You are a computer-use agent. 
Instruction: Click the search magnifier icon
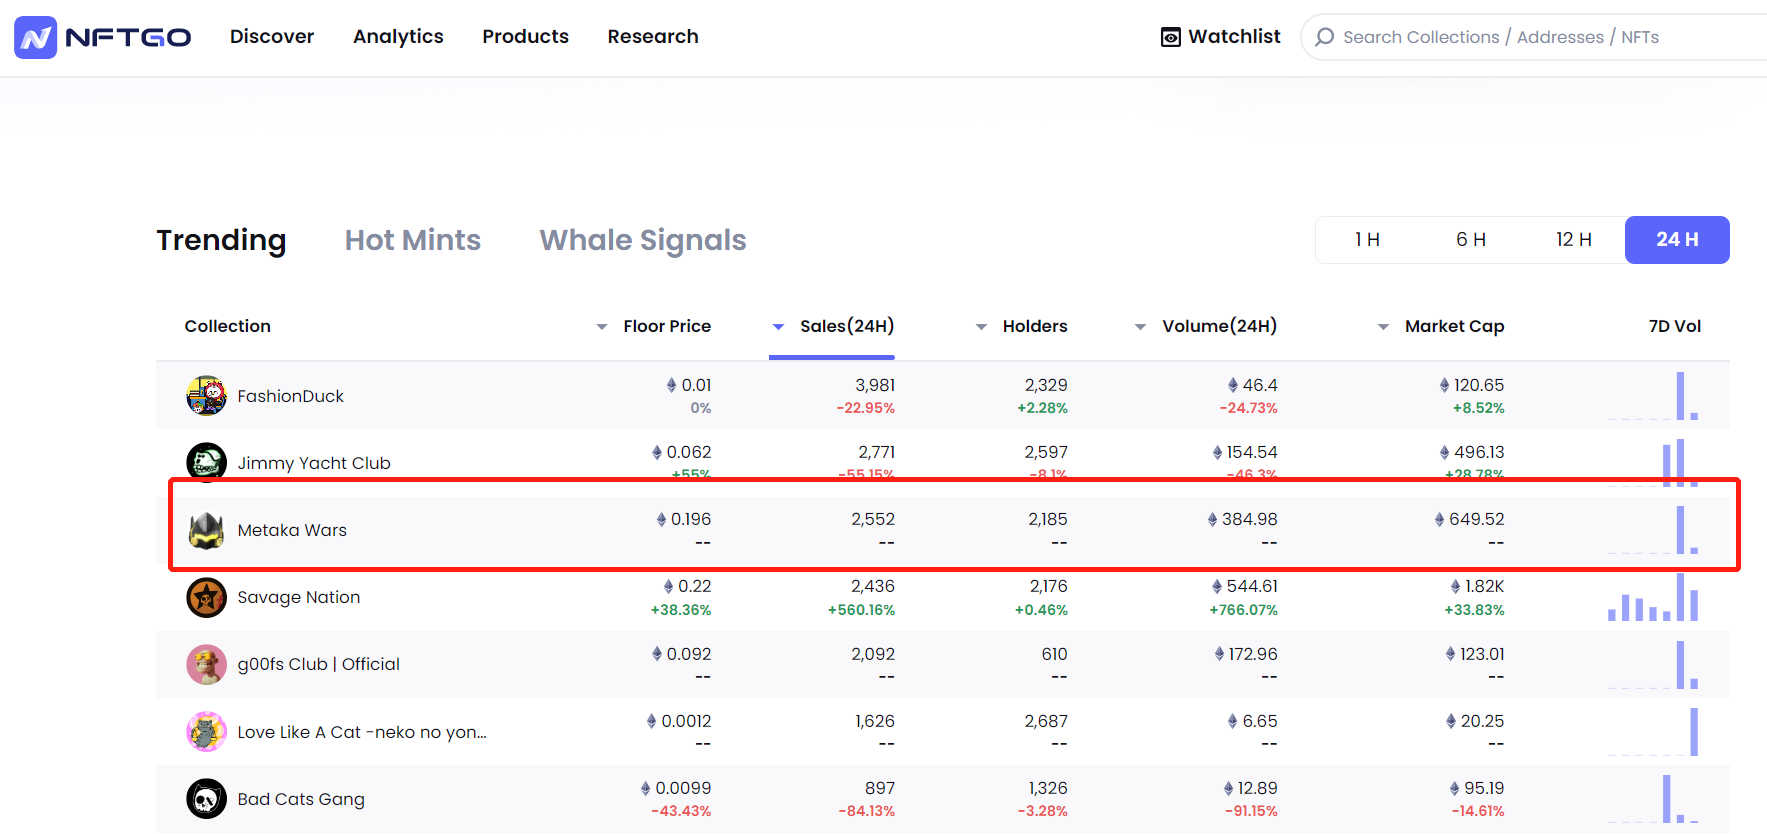[x=1325, y=37]
